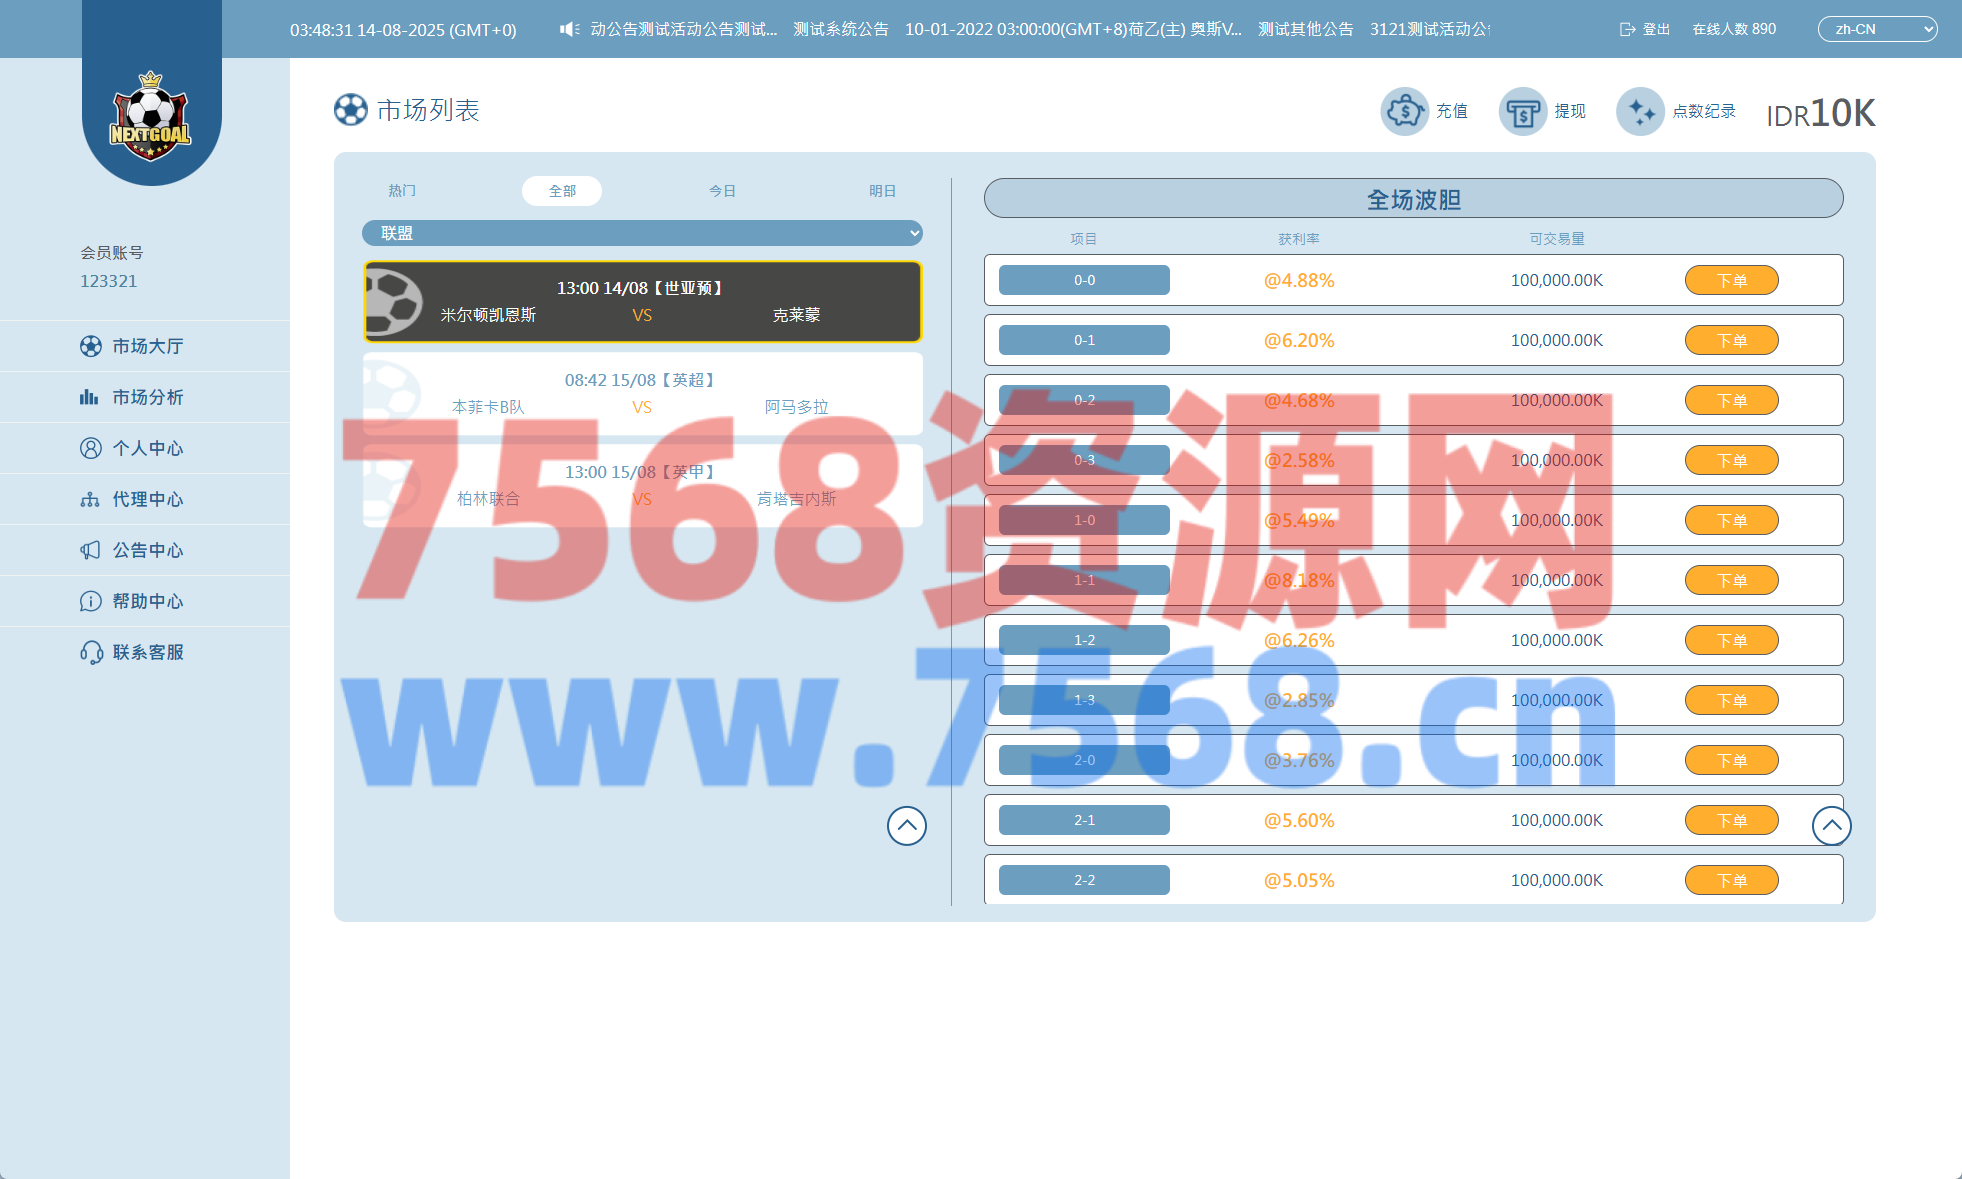The width and height of the screenshot is (1962, 1179).
Task: Open points record sparkle icon
Action: pos(1640,111)
